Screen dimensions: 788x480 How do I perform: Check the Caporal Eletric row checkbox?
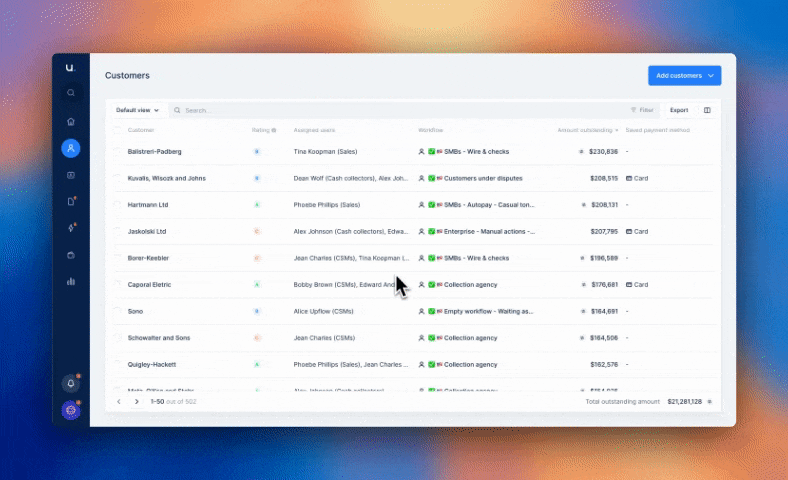[117, 284]
